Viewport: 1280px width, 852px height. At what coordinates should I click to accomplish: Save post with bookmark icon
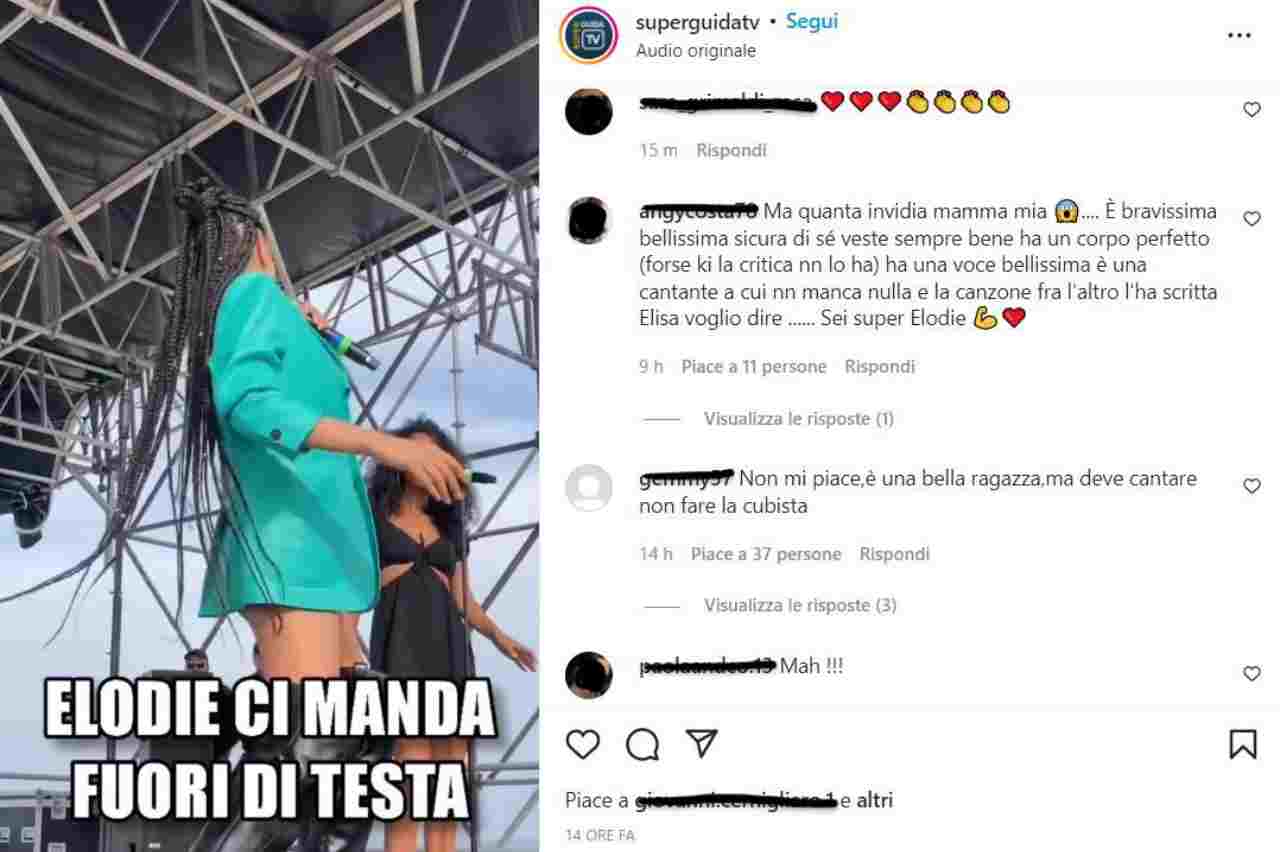pyautogui.click(x=1242, y=743)
